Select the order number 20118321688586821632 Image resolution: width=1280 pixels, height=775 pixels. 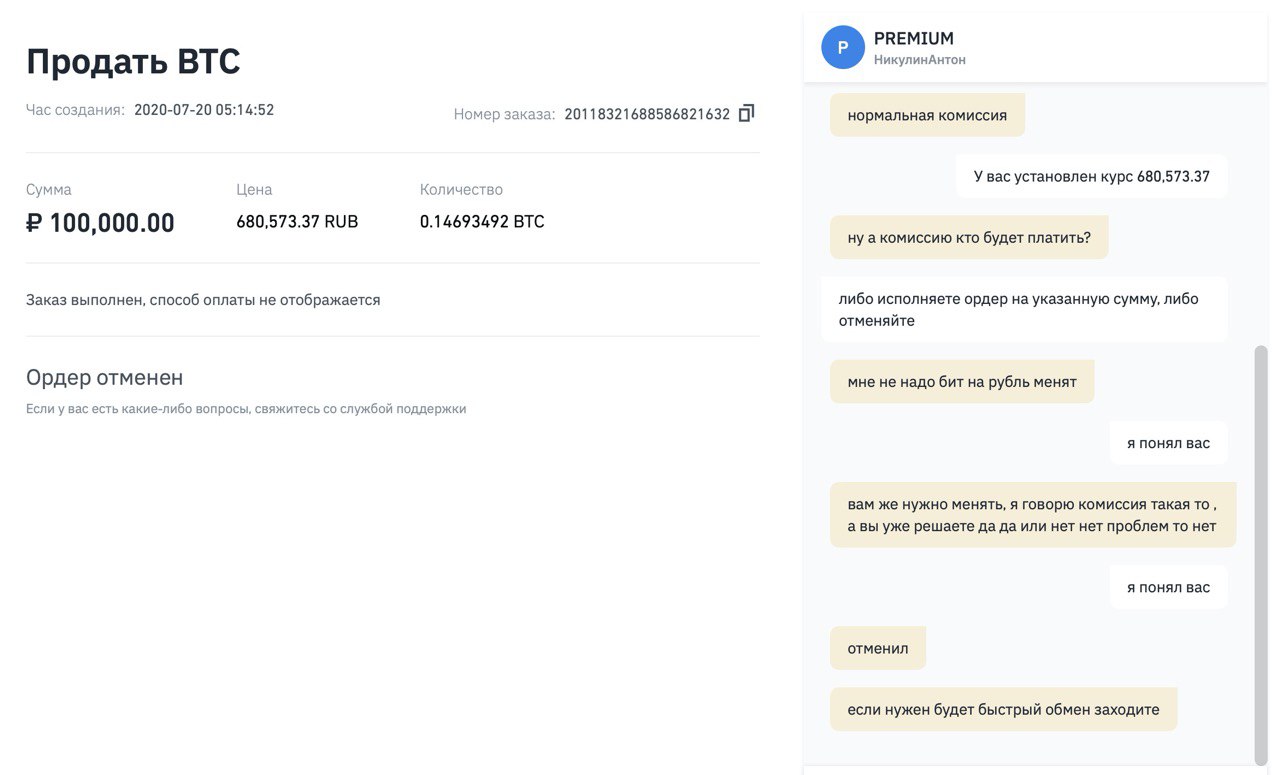pos(647,114)
